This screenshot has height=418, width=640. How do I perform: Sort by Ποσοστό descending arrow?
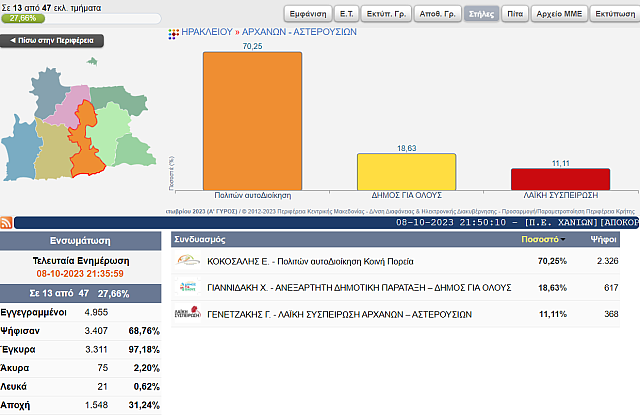[562, 240]
